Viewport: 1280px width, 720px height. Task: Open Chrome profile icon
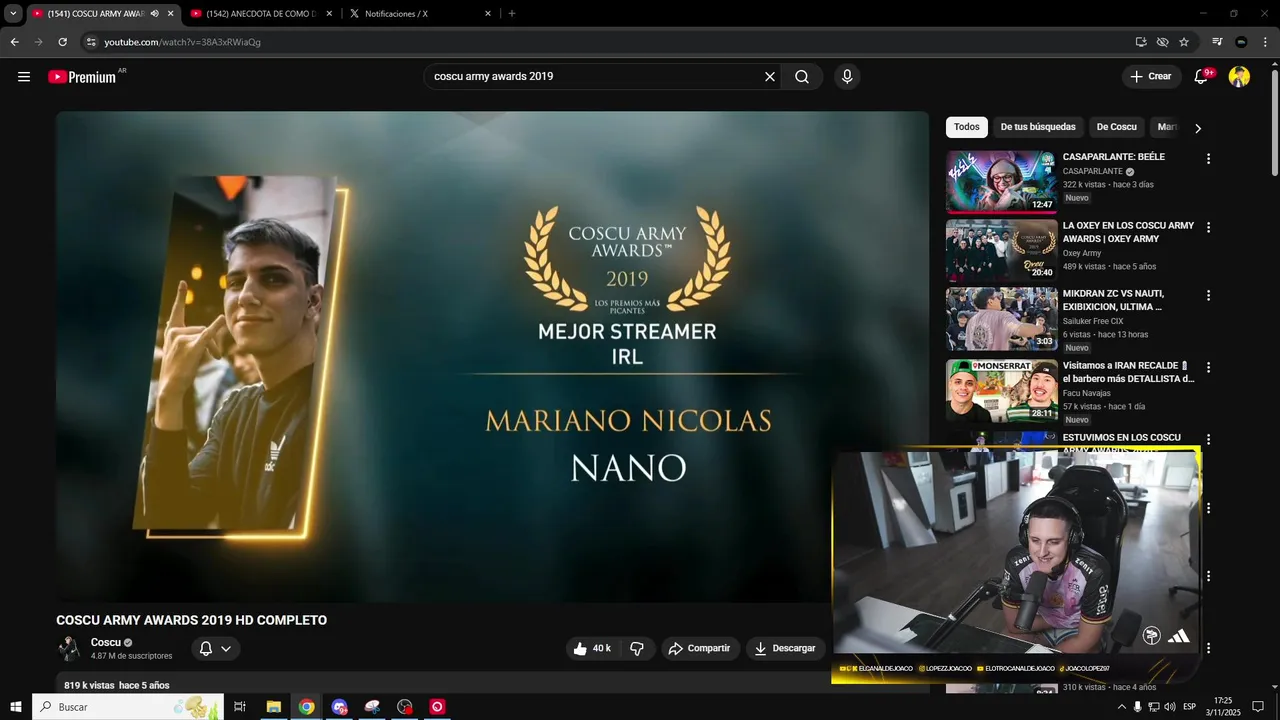tap(1241, 42)
